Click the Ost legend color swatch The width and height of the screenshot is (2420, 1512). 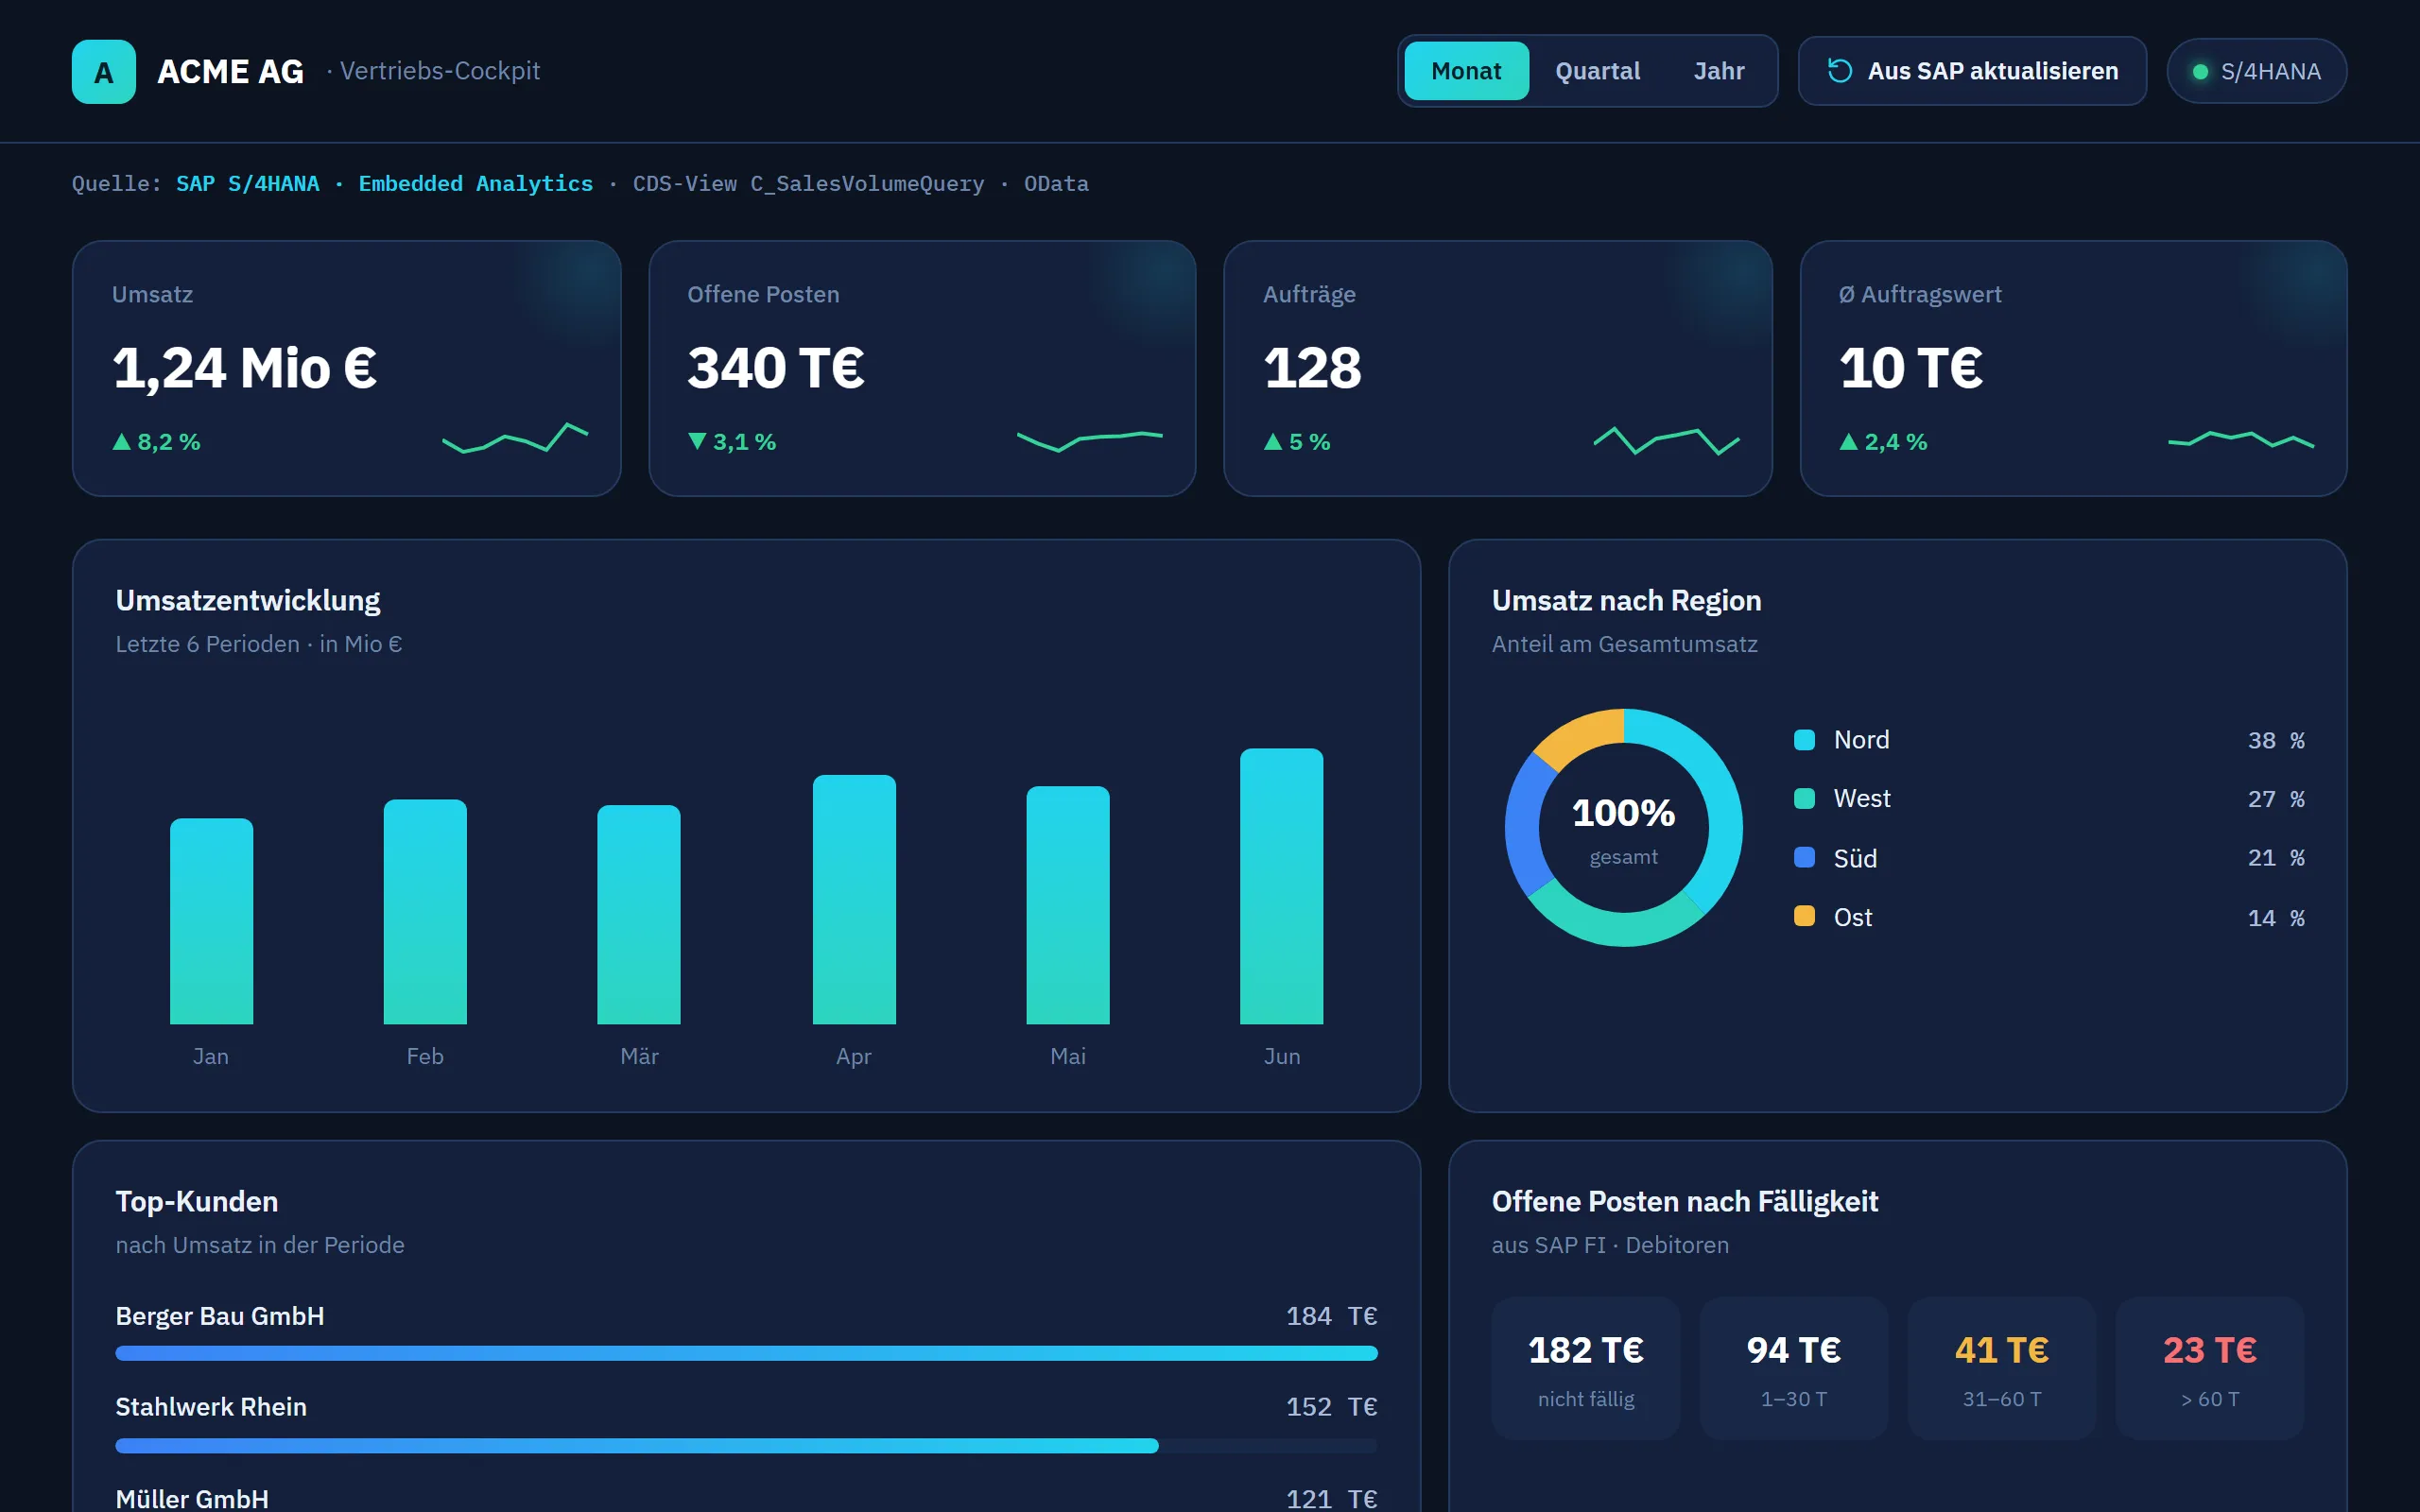click(x=1805, y=916)
